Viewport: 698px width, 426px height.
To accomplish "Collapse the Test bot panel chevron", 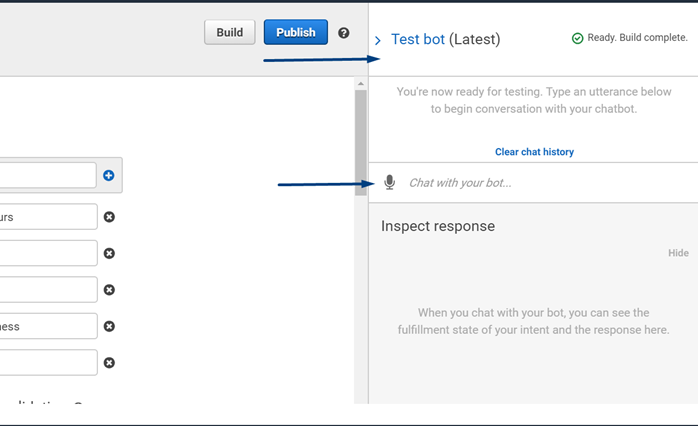I will click(378, 41).
